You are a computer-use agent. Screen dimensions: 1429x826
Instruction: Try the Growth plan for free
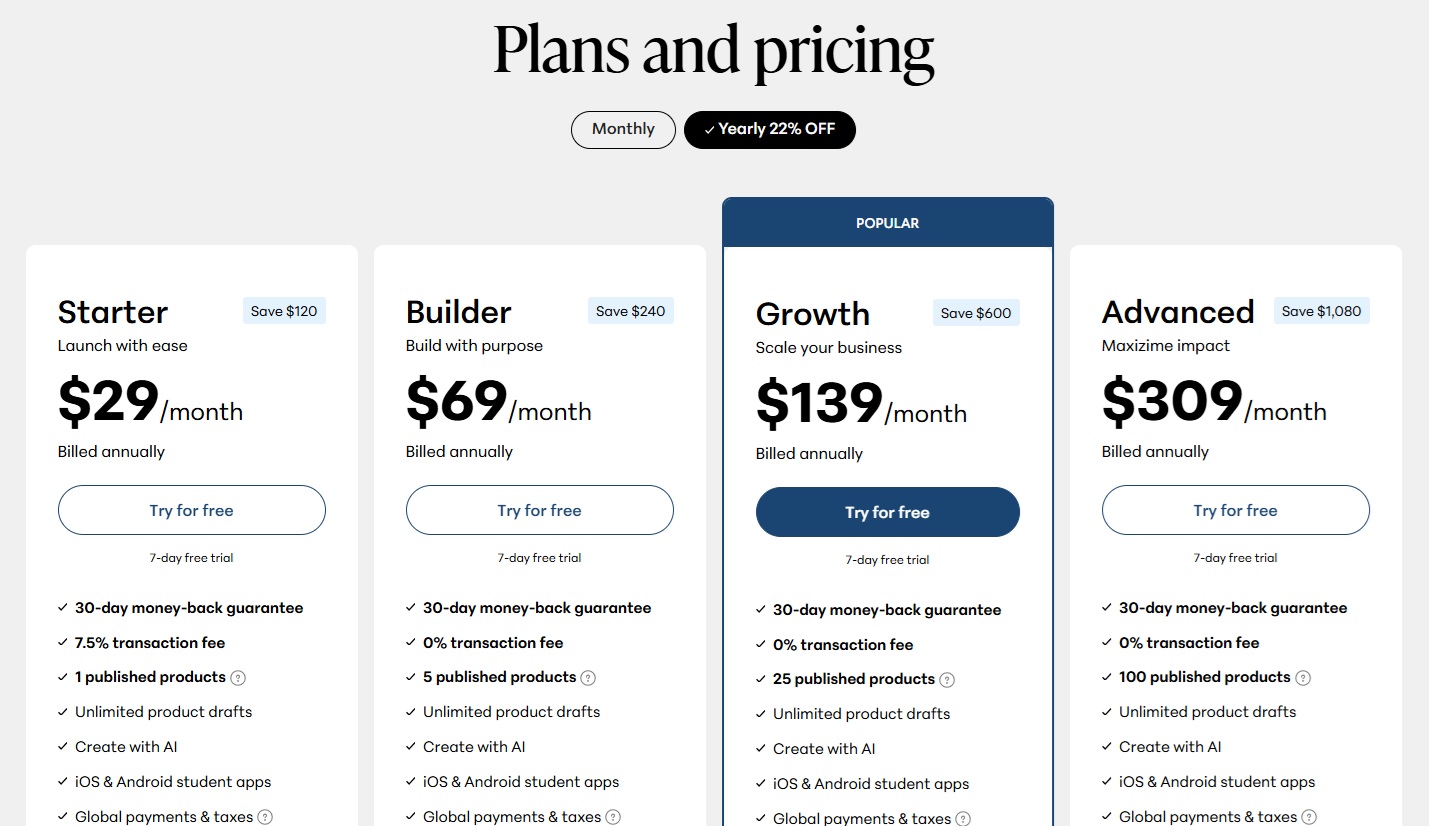tap(887, 512)
